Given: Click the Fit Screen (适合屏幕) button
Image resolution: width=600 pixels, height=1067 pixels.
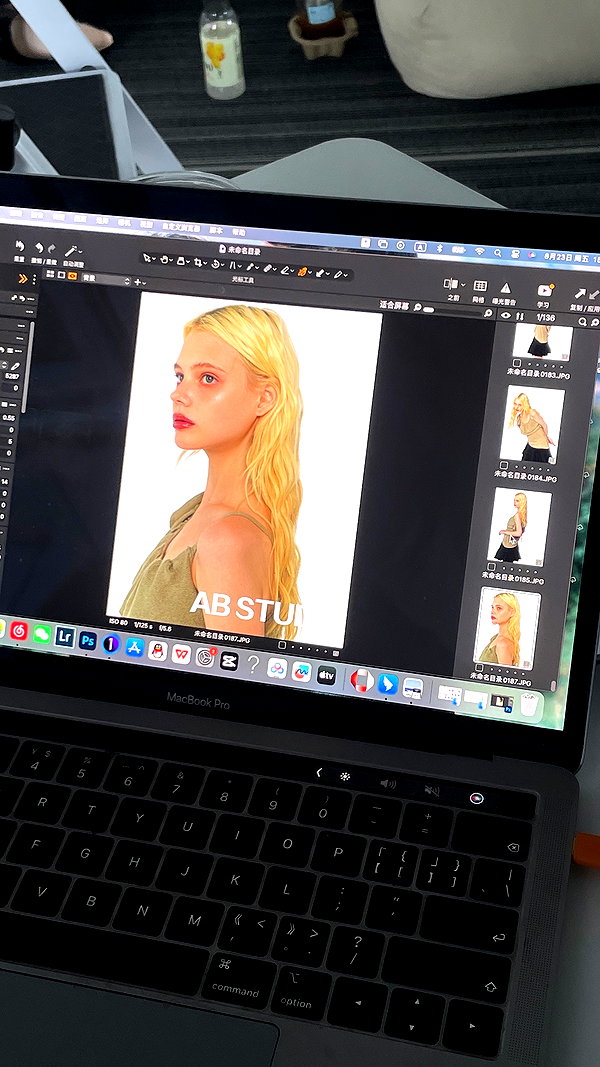Looking at the screenshot, I should pyautogui.click(x=395, y=306).
